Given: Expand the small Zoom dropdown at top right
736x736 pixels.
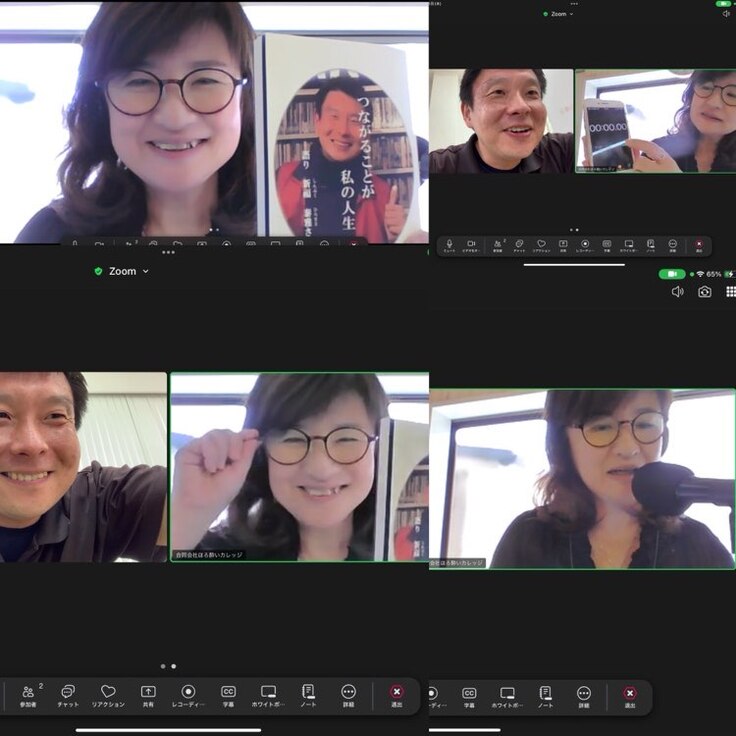Looking at the screenshot, I should point(558,14).
